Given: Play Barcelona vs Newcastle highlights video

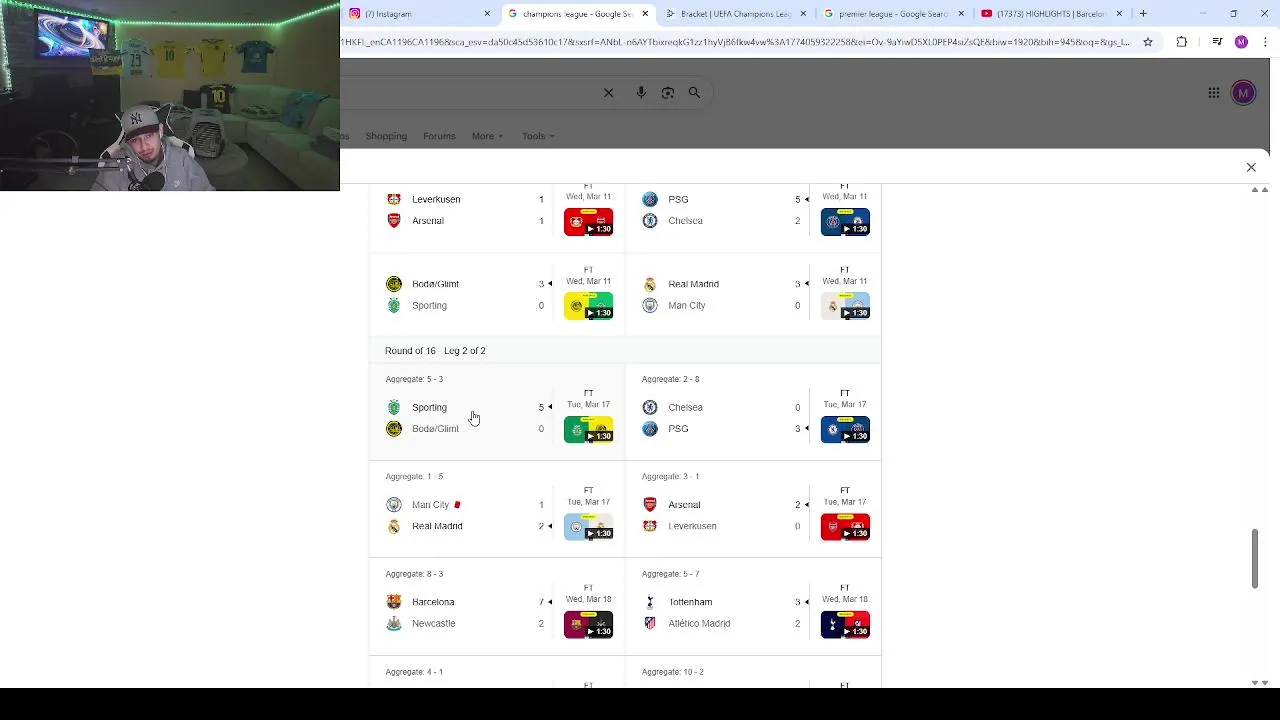Looking at the screenshot, I should point(588,625).
